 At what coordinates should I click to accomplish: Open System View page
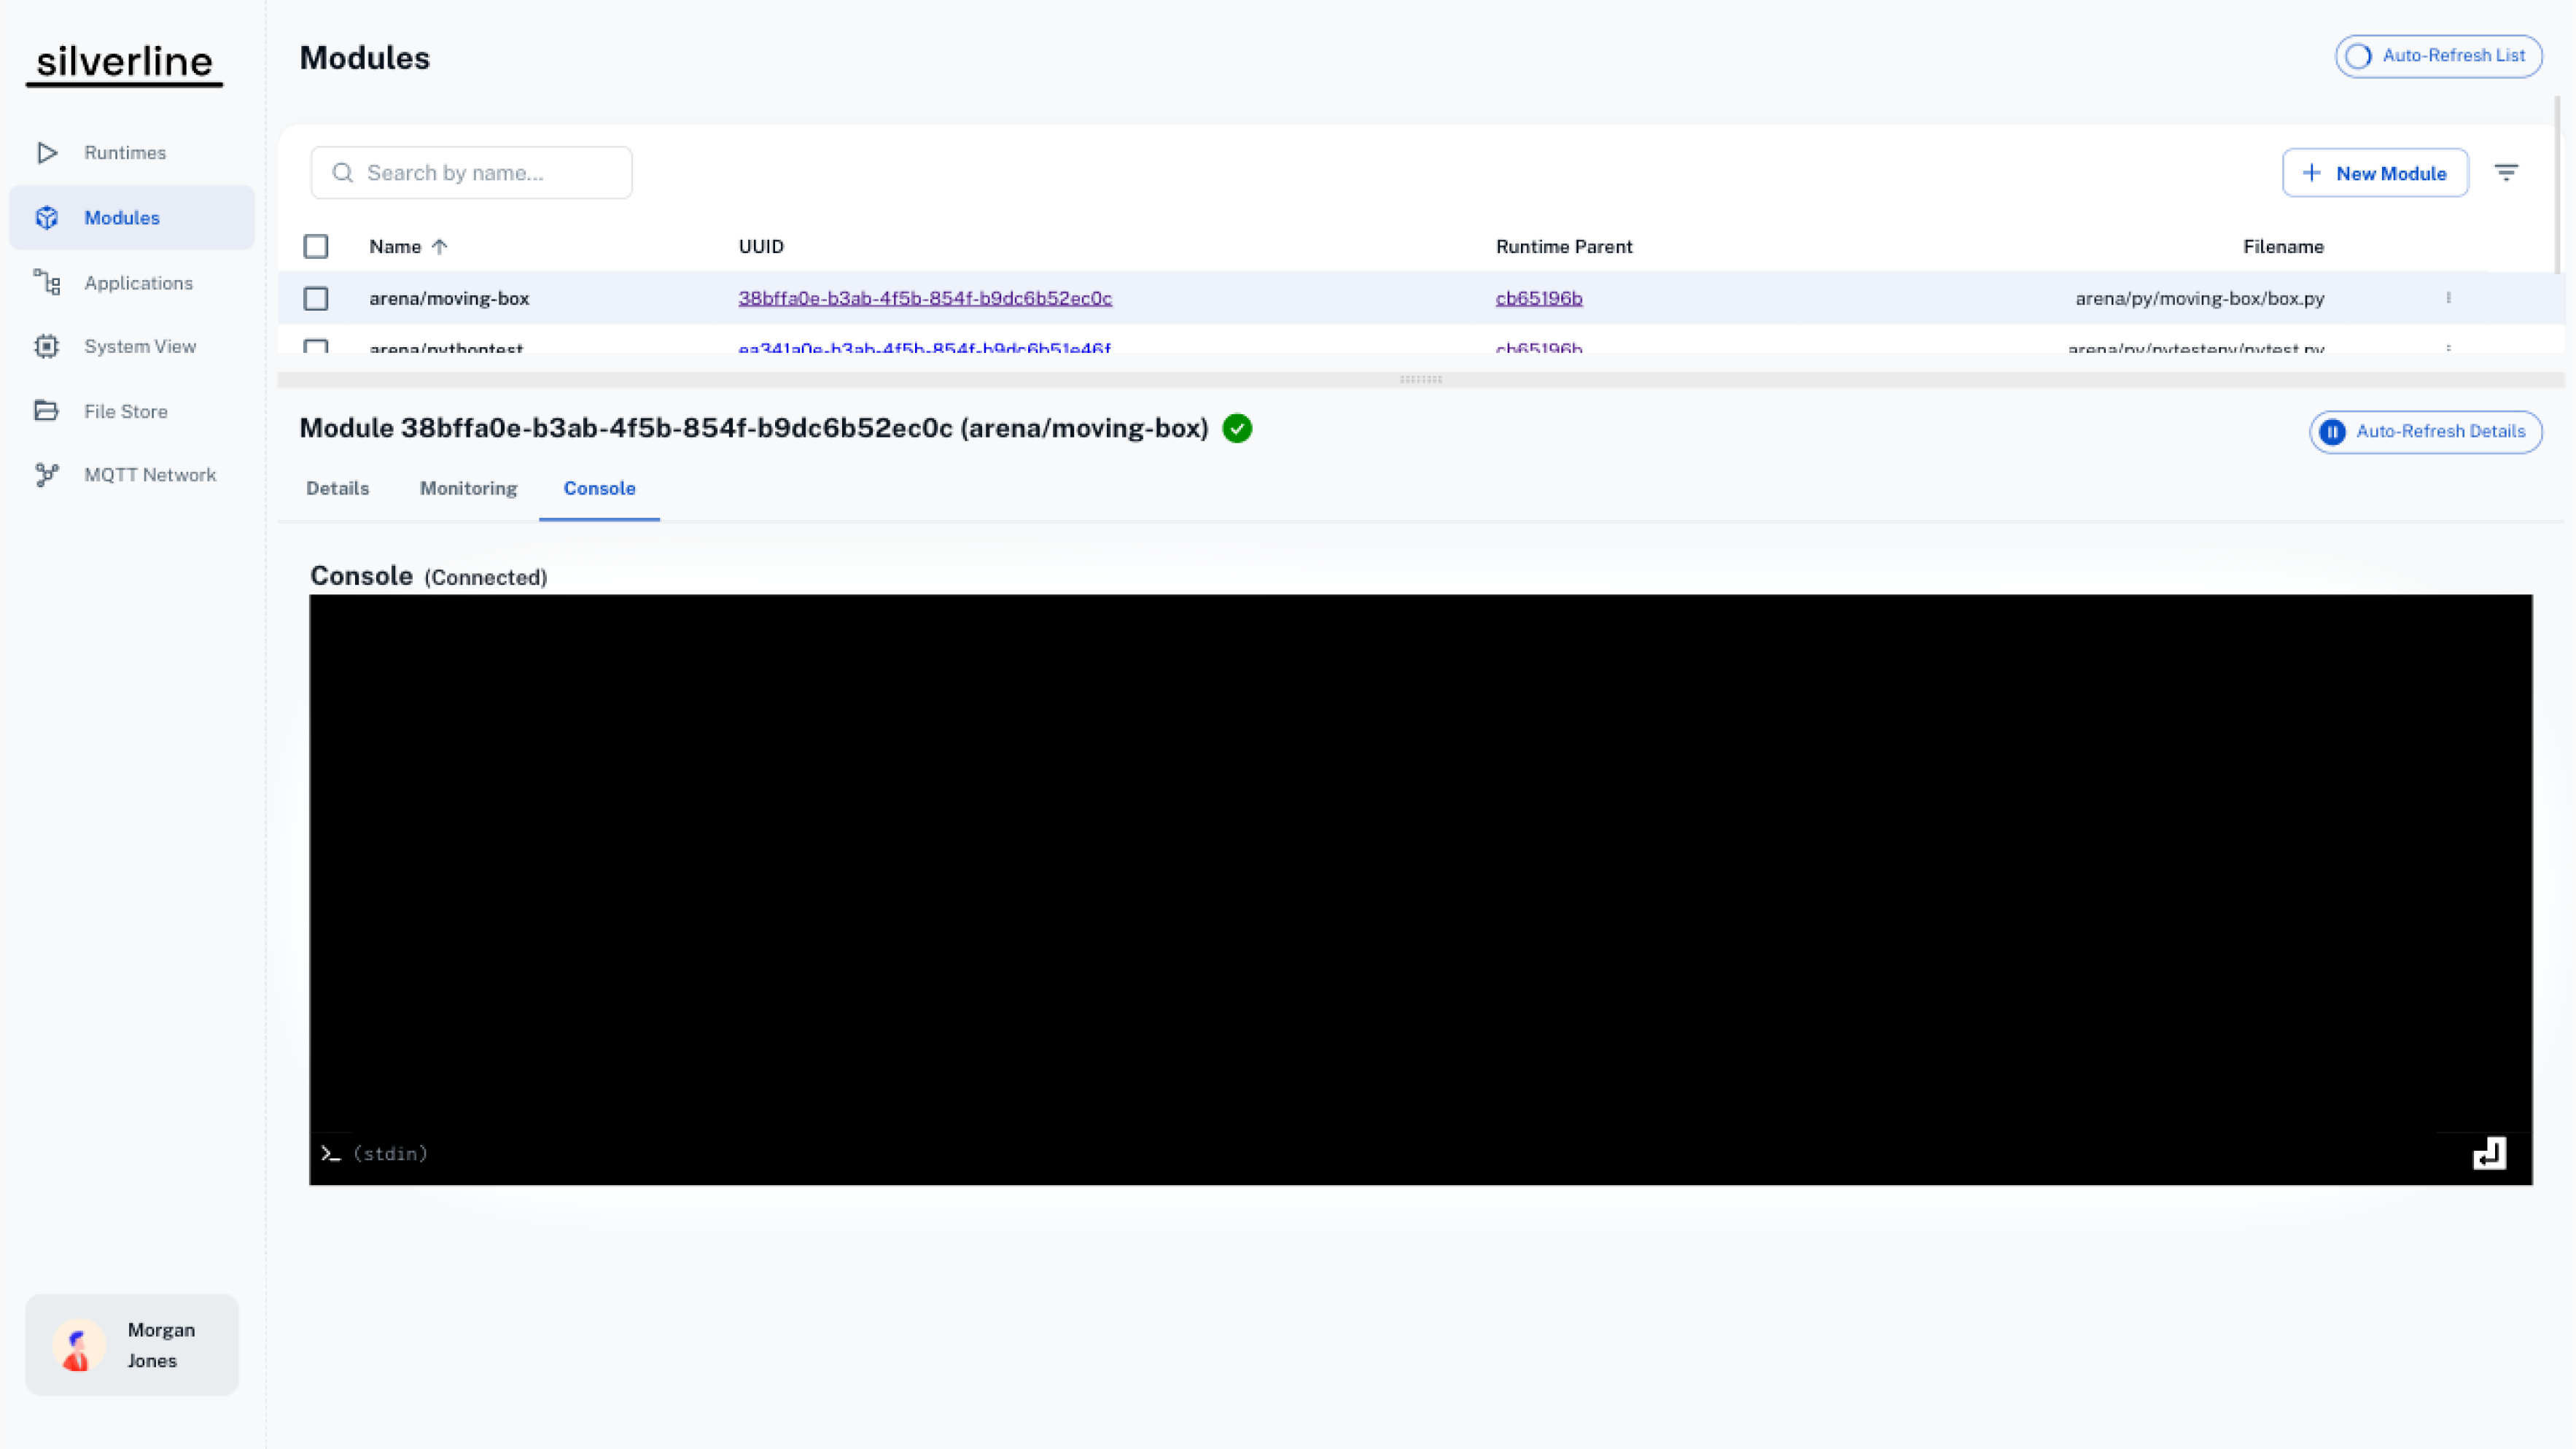point(132,346)
